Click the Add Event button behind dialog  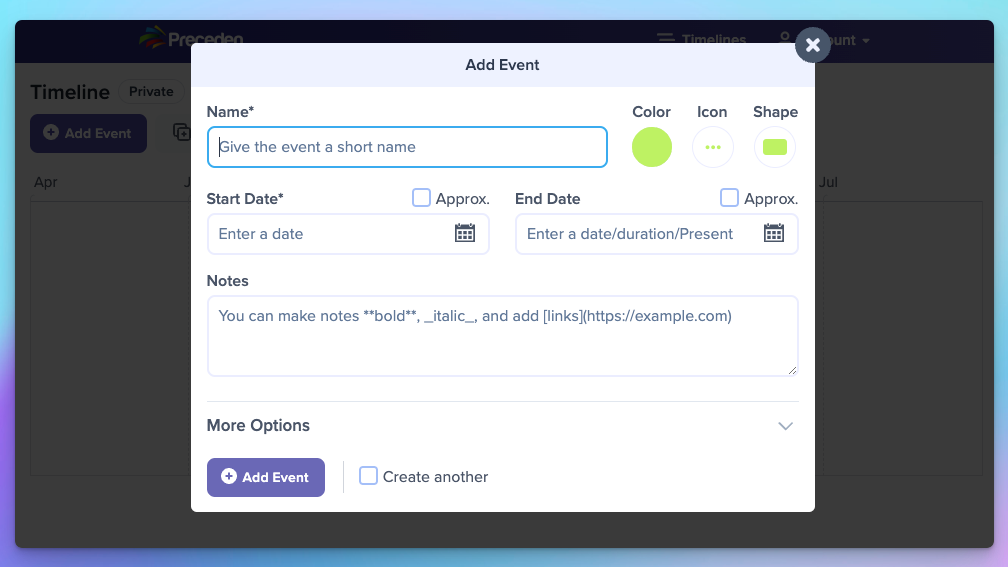[88, 133]
